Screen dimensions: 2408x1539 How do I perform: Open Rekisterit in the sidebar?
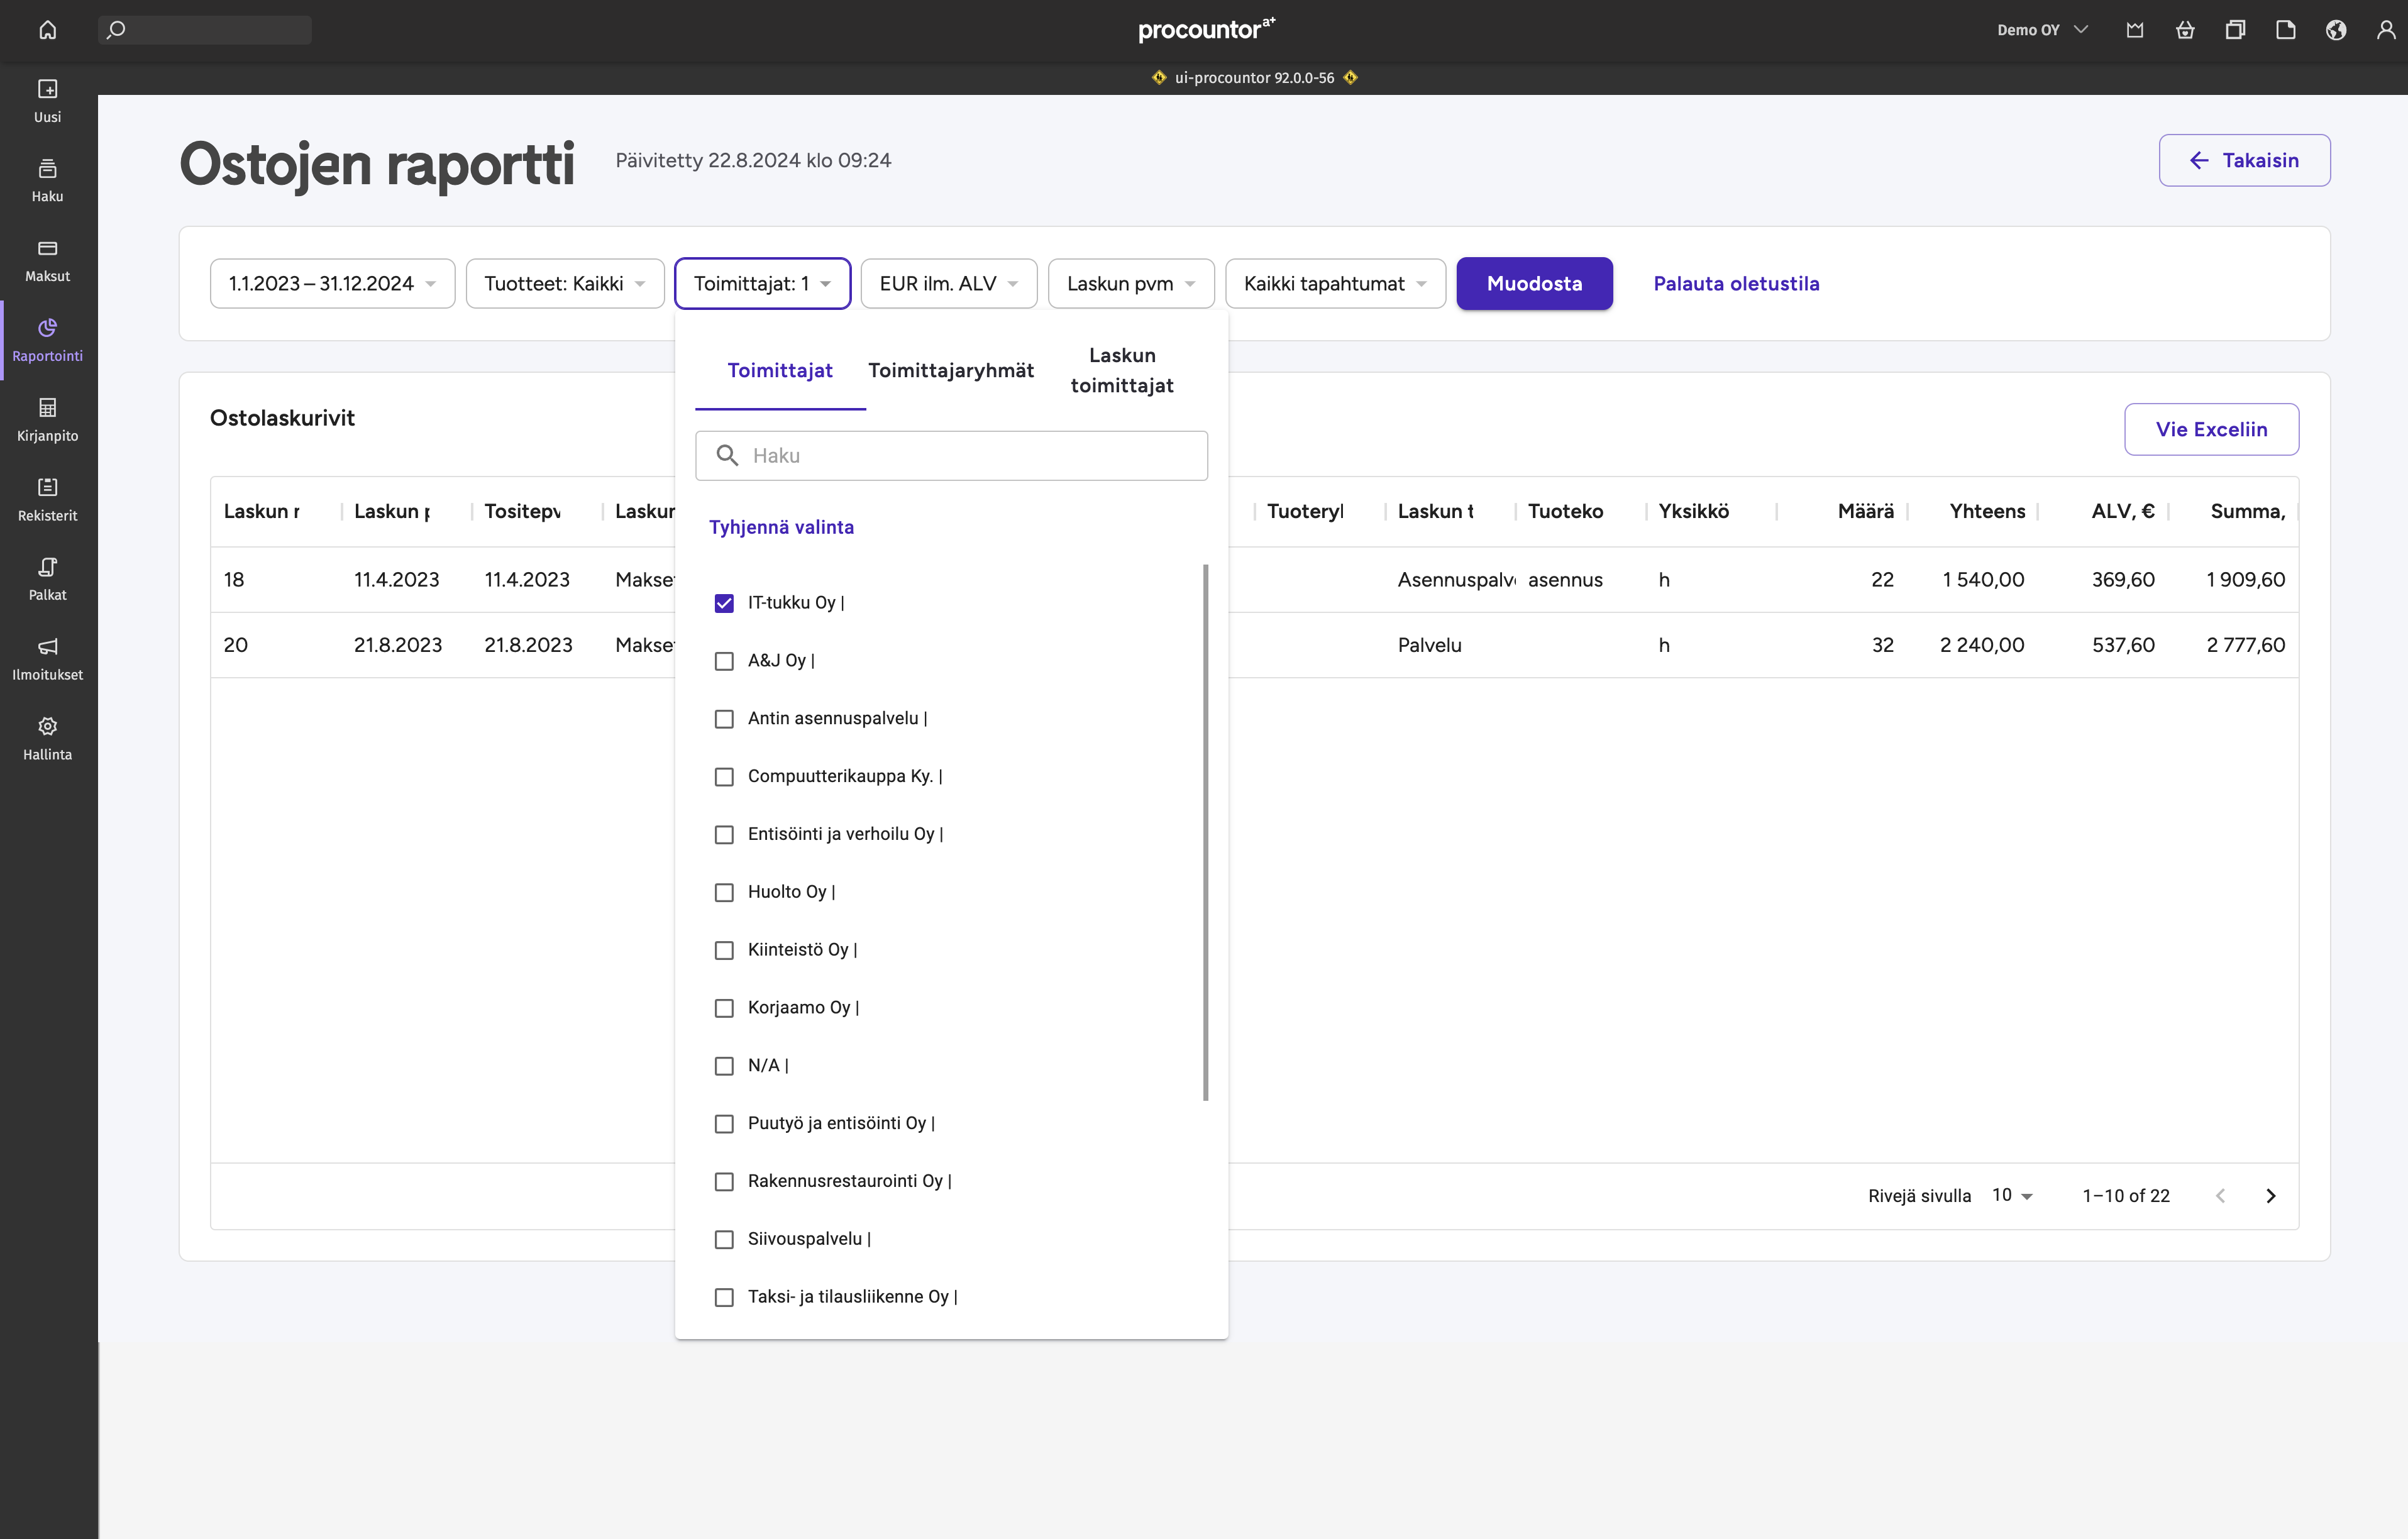click(x=47, y=500)
